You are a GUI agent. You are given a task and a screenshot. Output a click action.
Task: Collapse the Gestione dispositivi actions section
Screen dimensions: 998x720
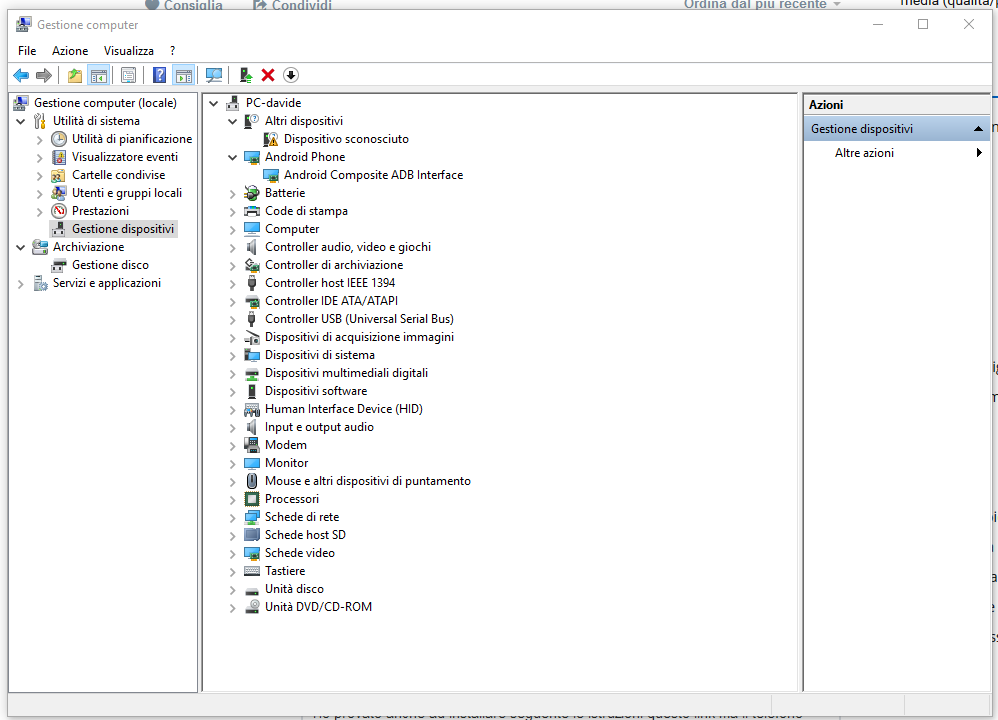978,129
